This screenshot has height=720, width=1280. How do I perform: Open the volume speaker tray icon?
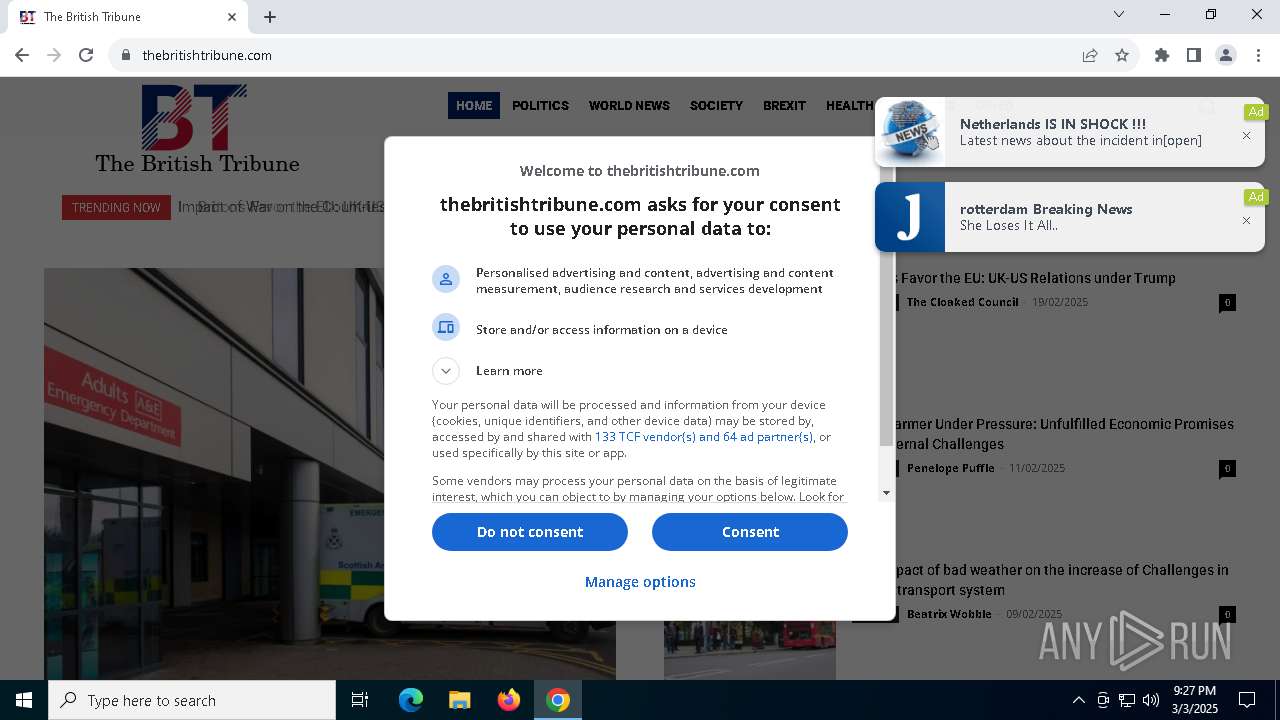(x=1151, y=700)
